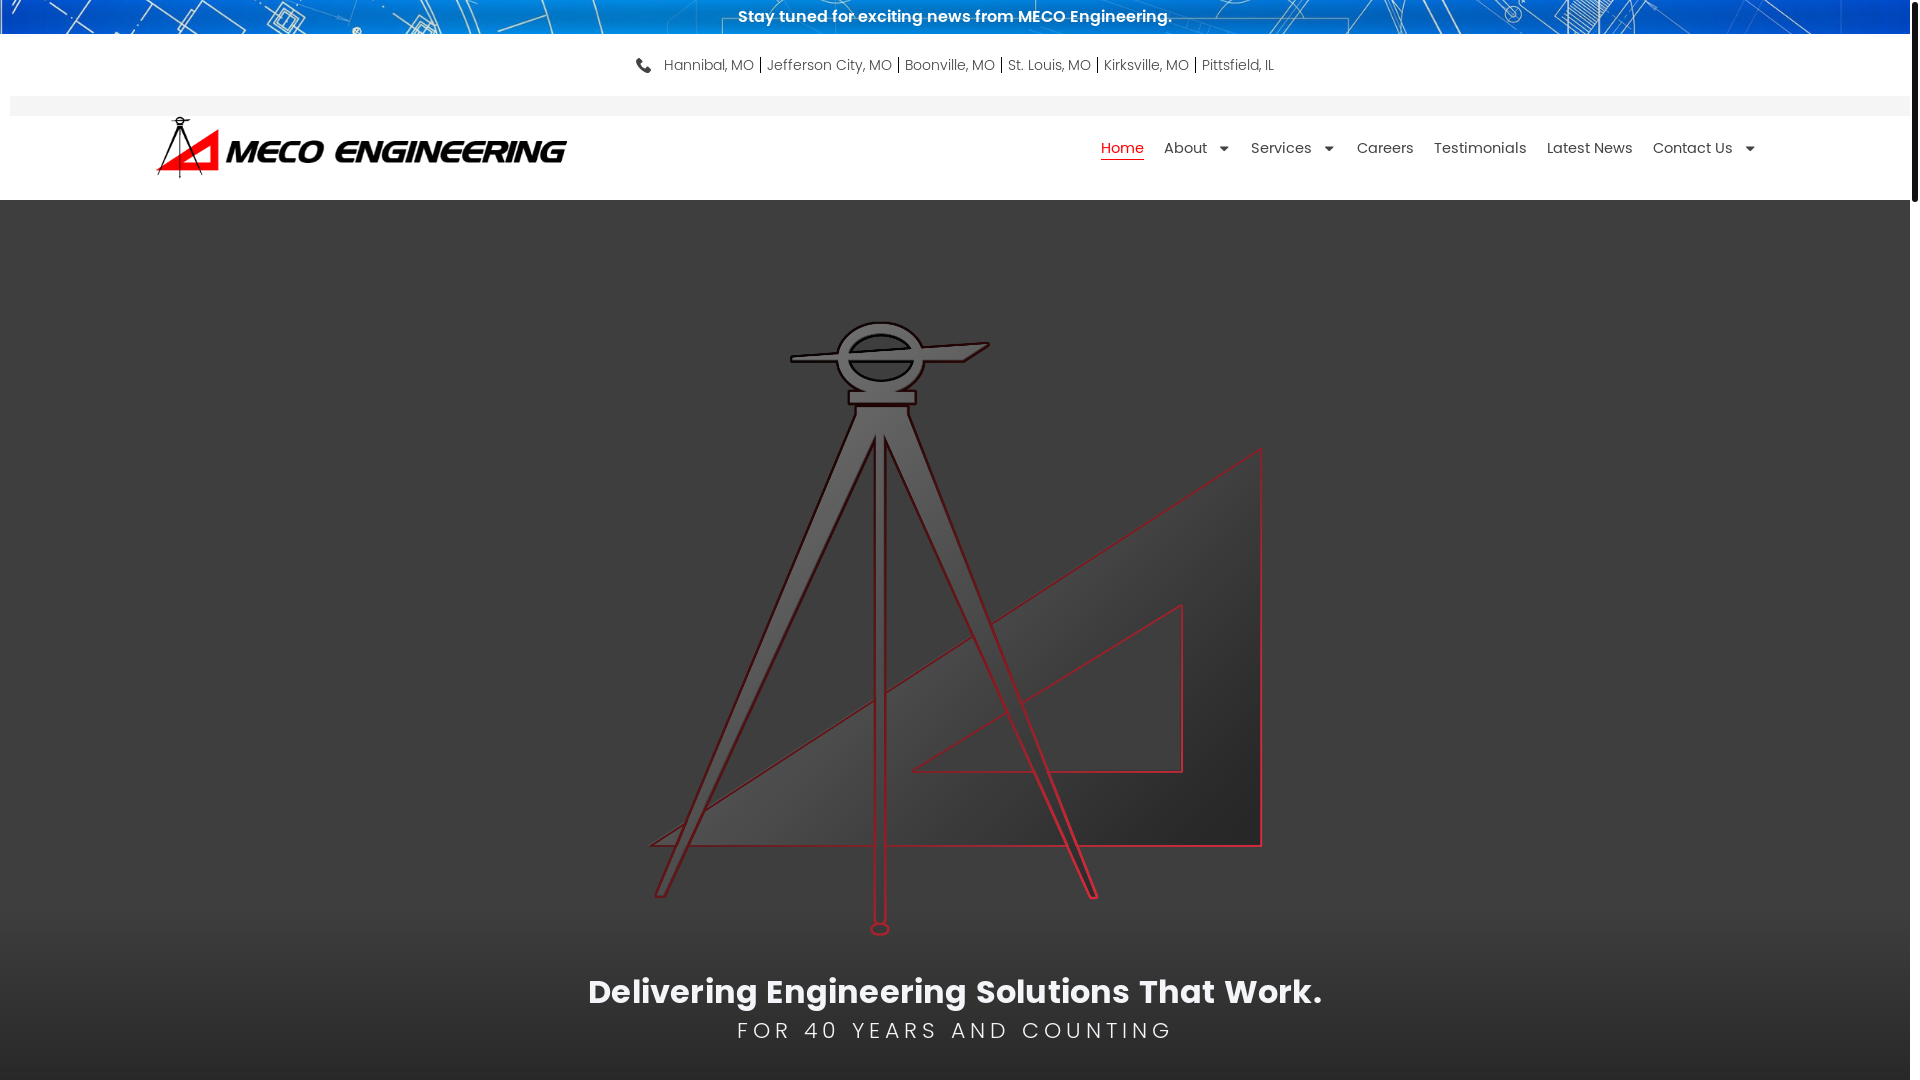Open the Contact Us menu item
The width and height of the screenshot is (1920, 1080).
[x=1692, y=148]
